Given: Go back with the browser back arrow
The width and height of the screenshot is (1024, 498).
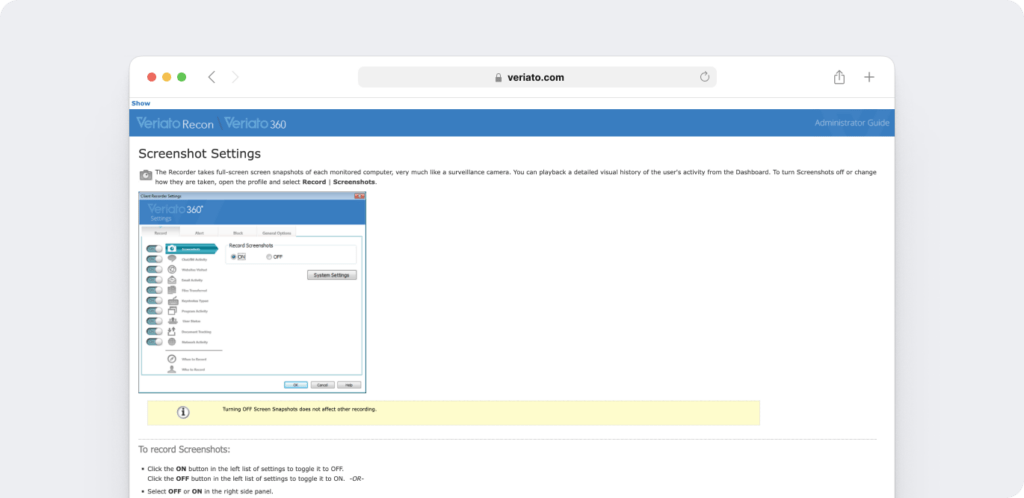Looking at the screenshot, I should (212, 77).
